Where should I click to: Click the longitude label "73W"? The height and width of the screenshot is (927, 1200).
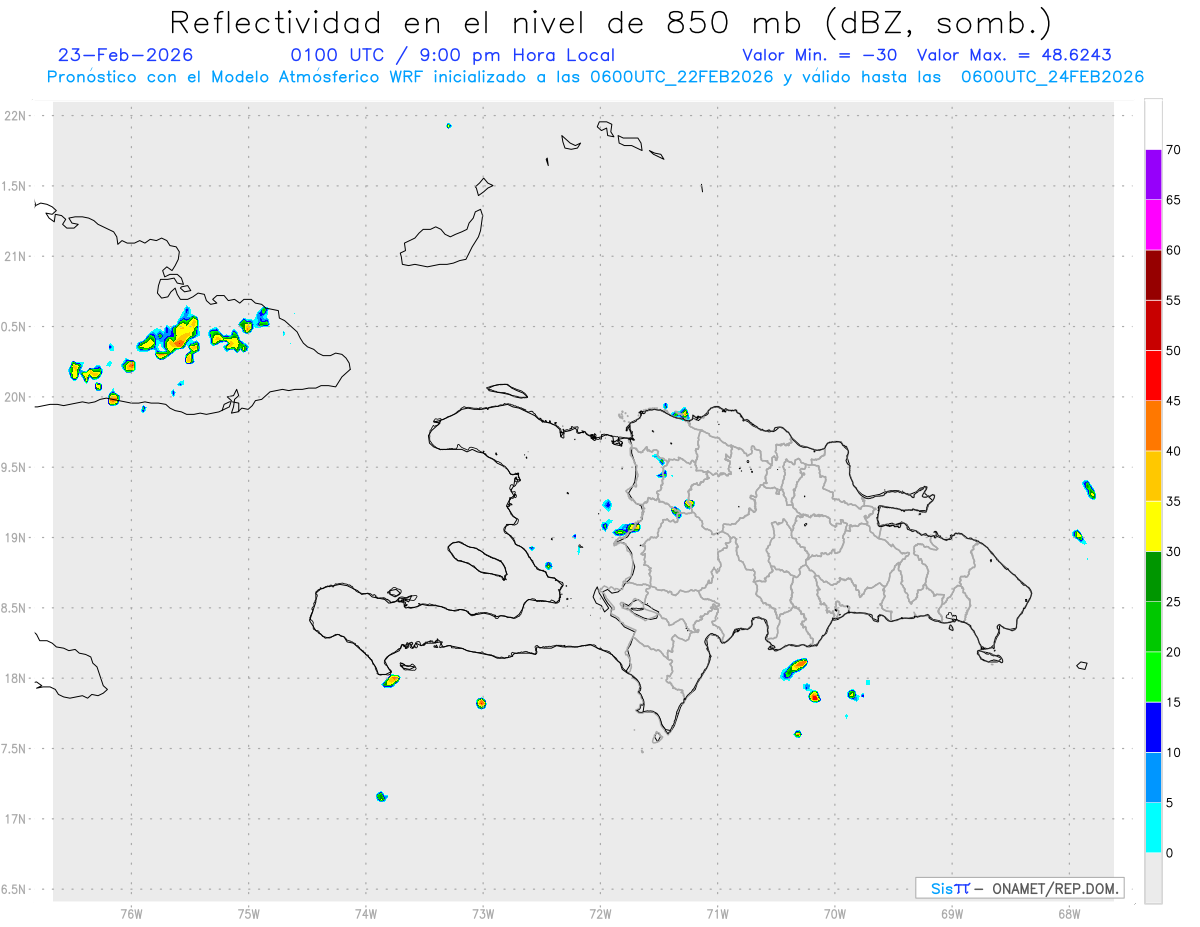[x=483, y=913]
